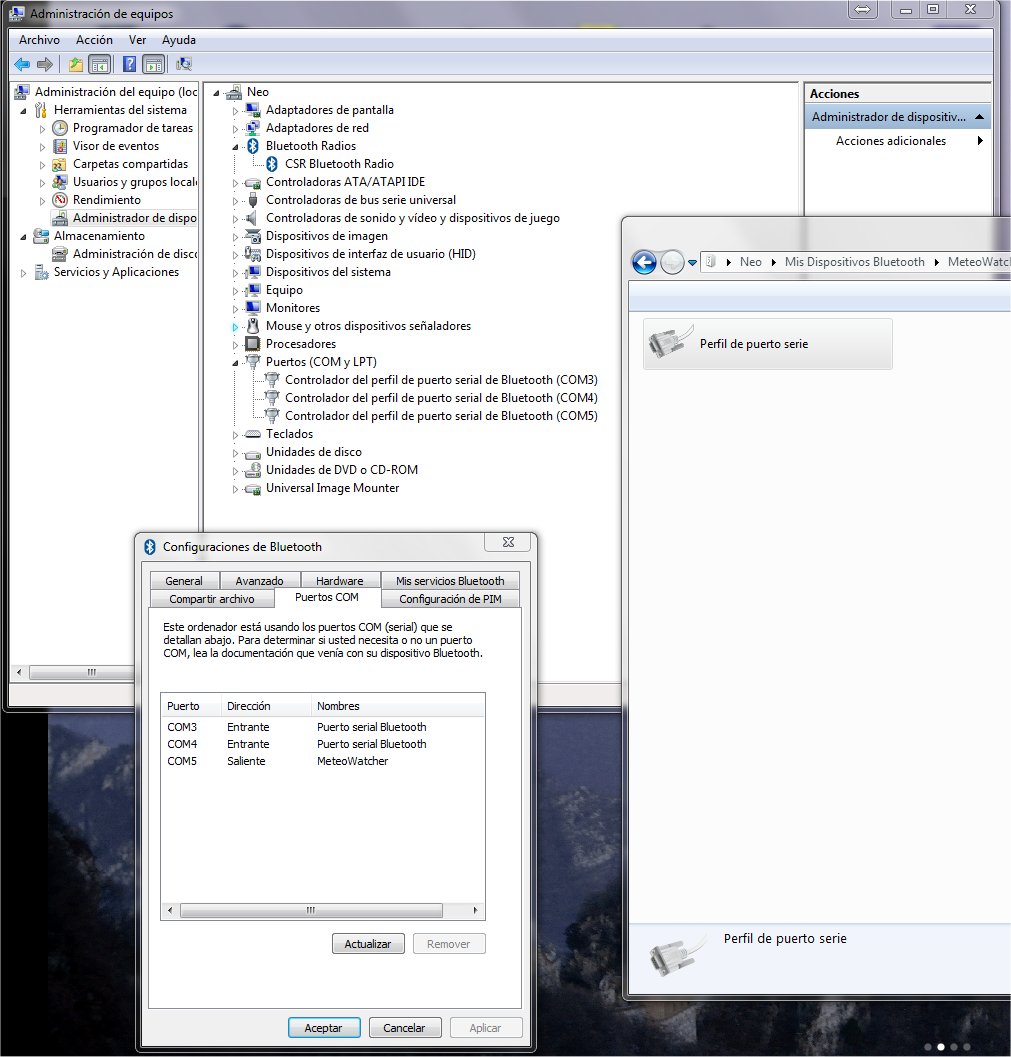Select the COM5 MeteoWatcher row
Screen dimensions: 1011x1057
click(300, 761)
